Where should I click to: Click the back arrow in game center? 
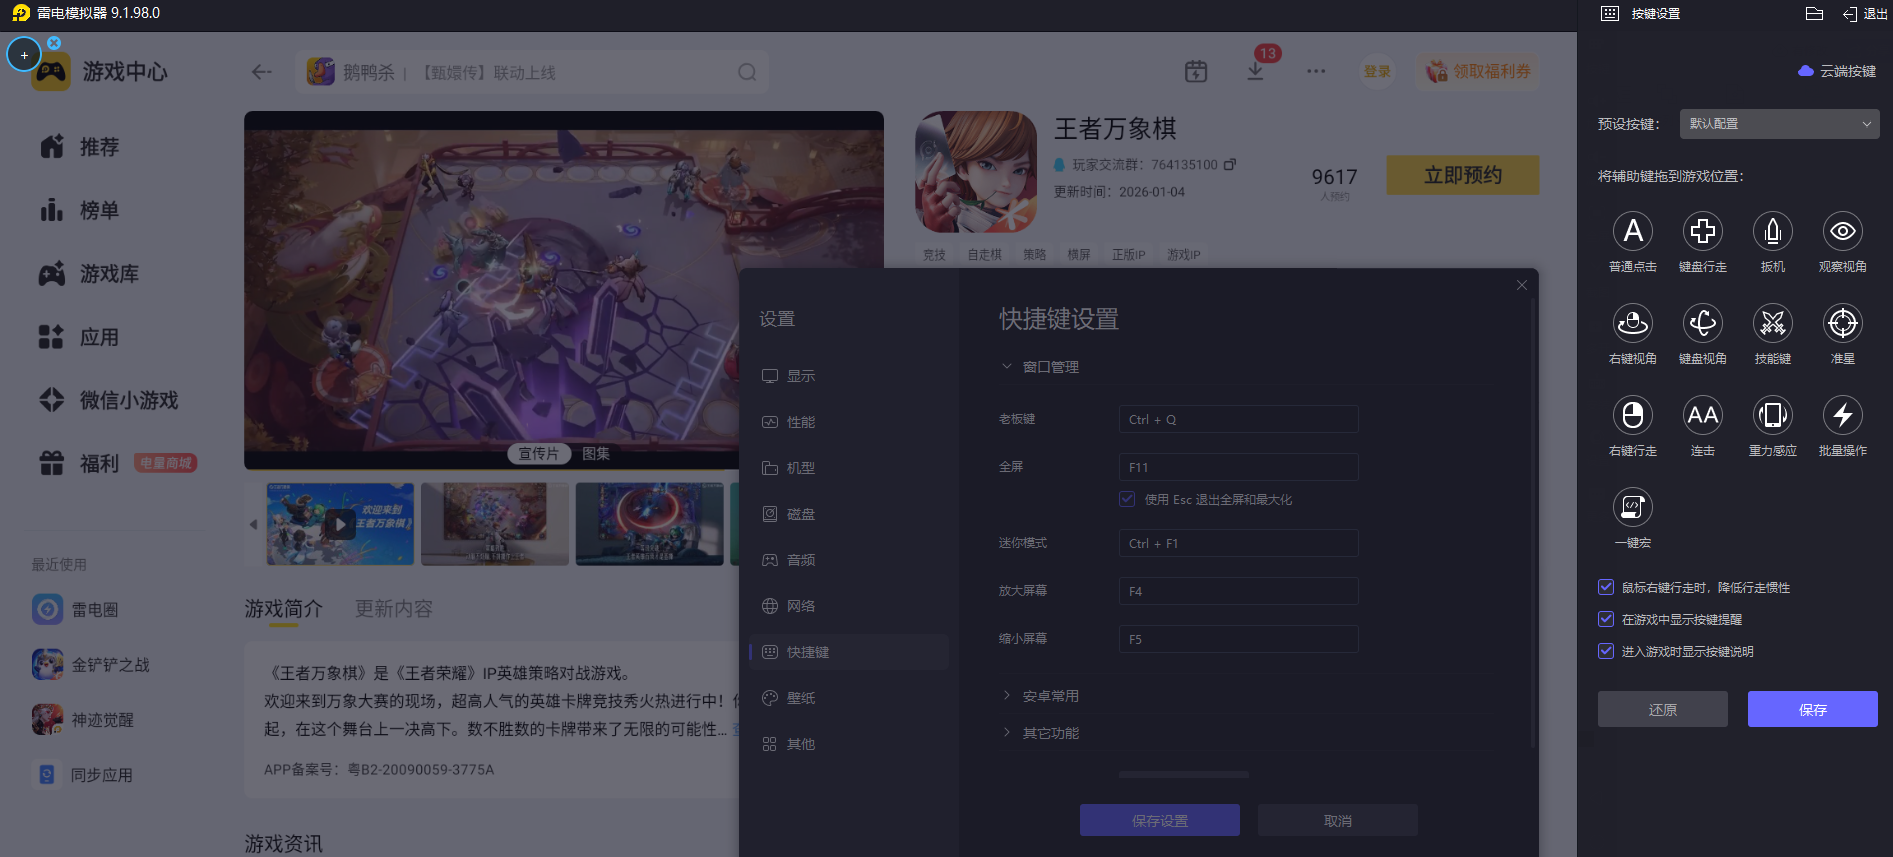[262, 72]
